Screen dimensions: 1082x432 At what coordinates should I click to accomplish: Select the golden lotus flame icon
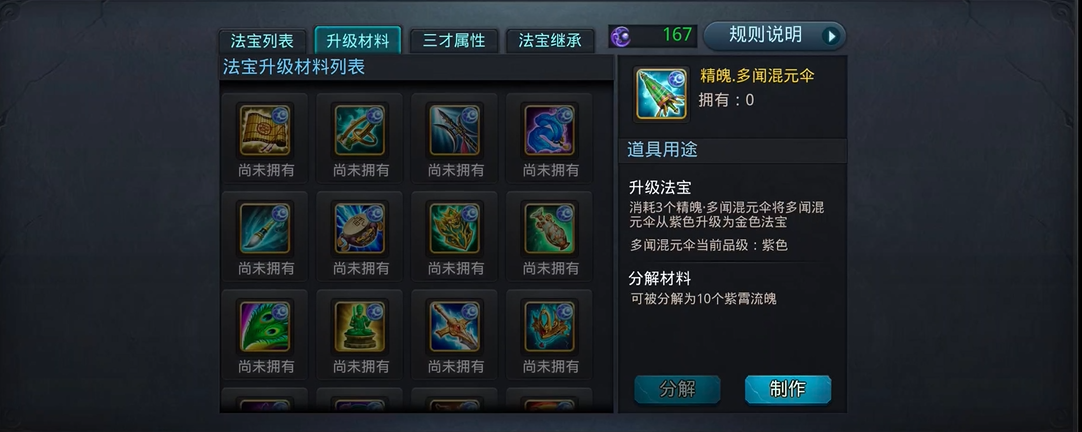455,228
